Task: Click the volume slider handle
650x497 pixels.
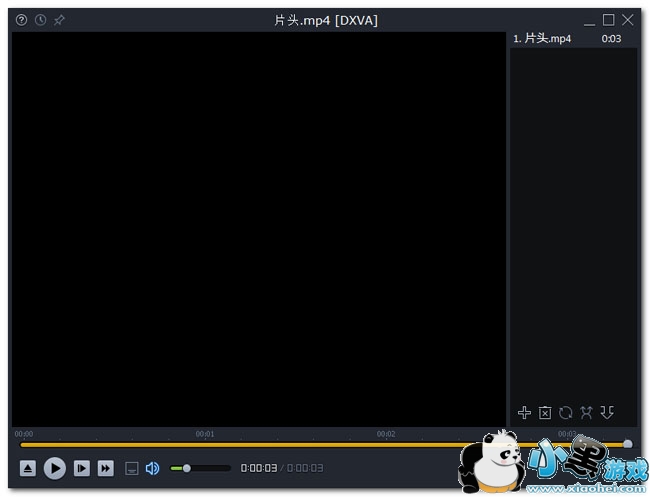Action: (x=187, y=468)
